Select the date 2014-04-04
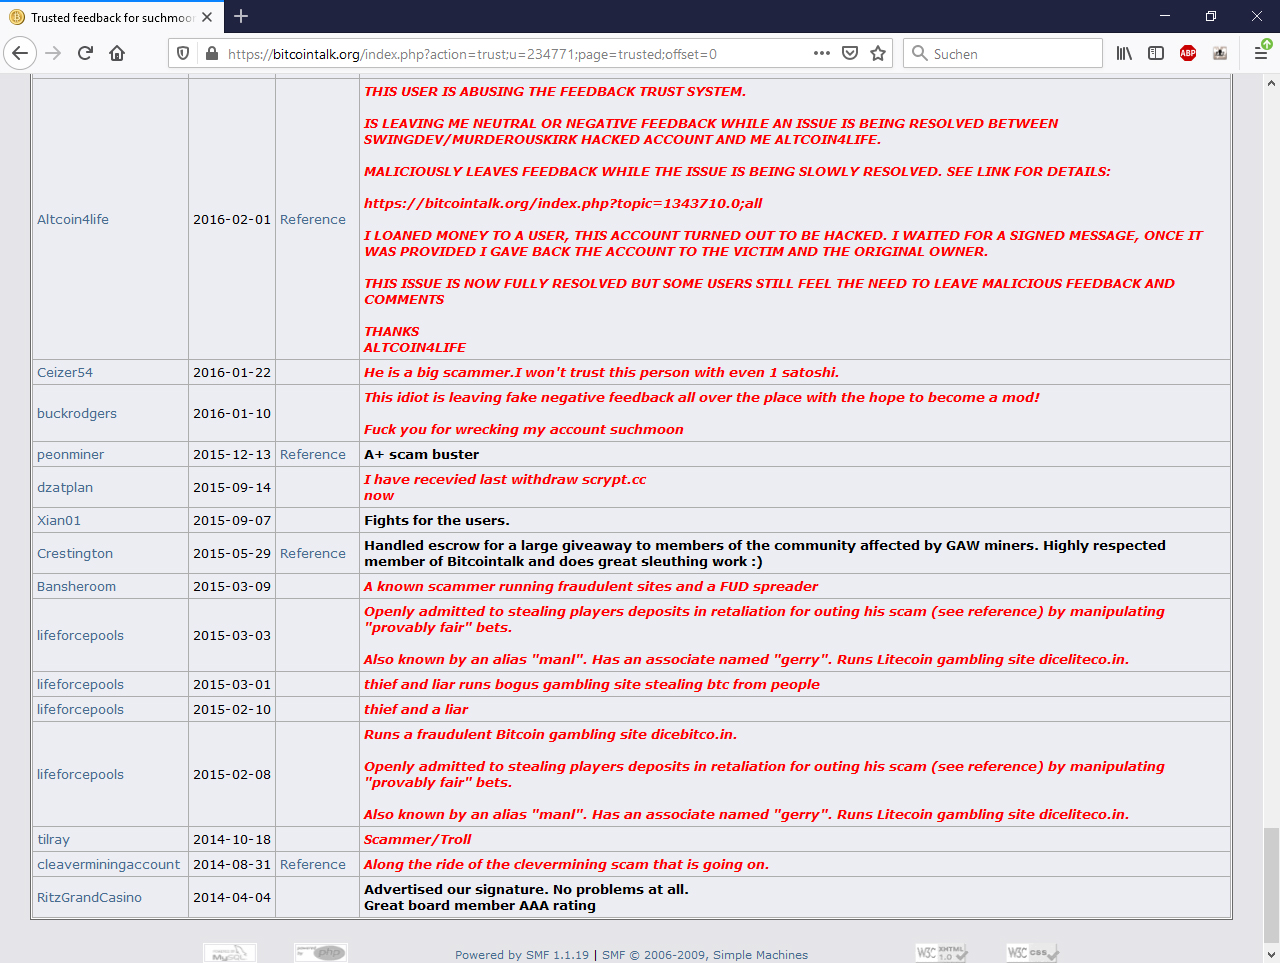 click(232, 897)
